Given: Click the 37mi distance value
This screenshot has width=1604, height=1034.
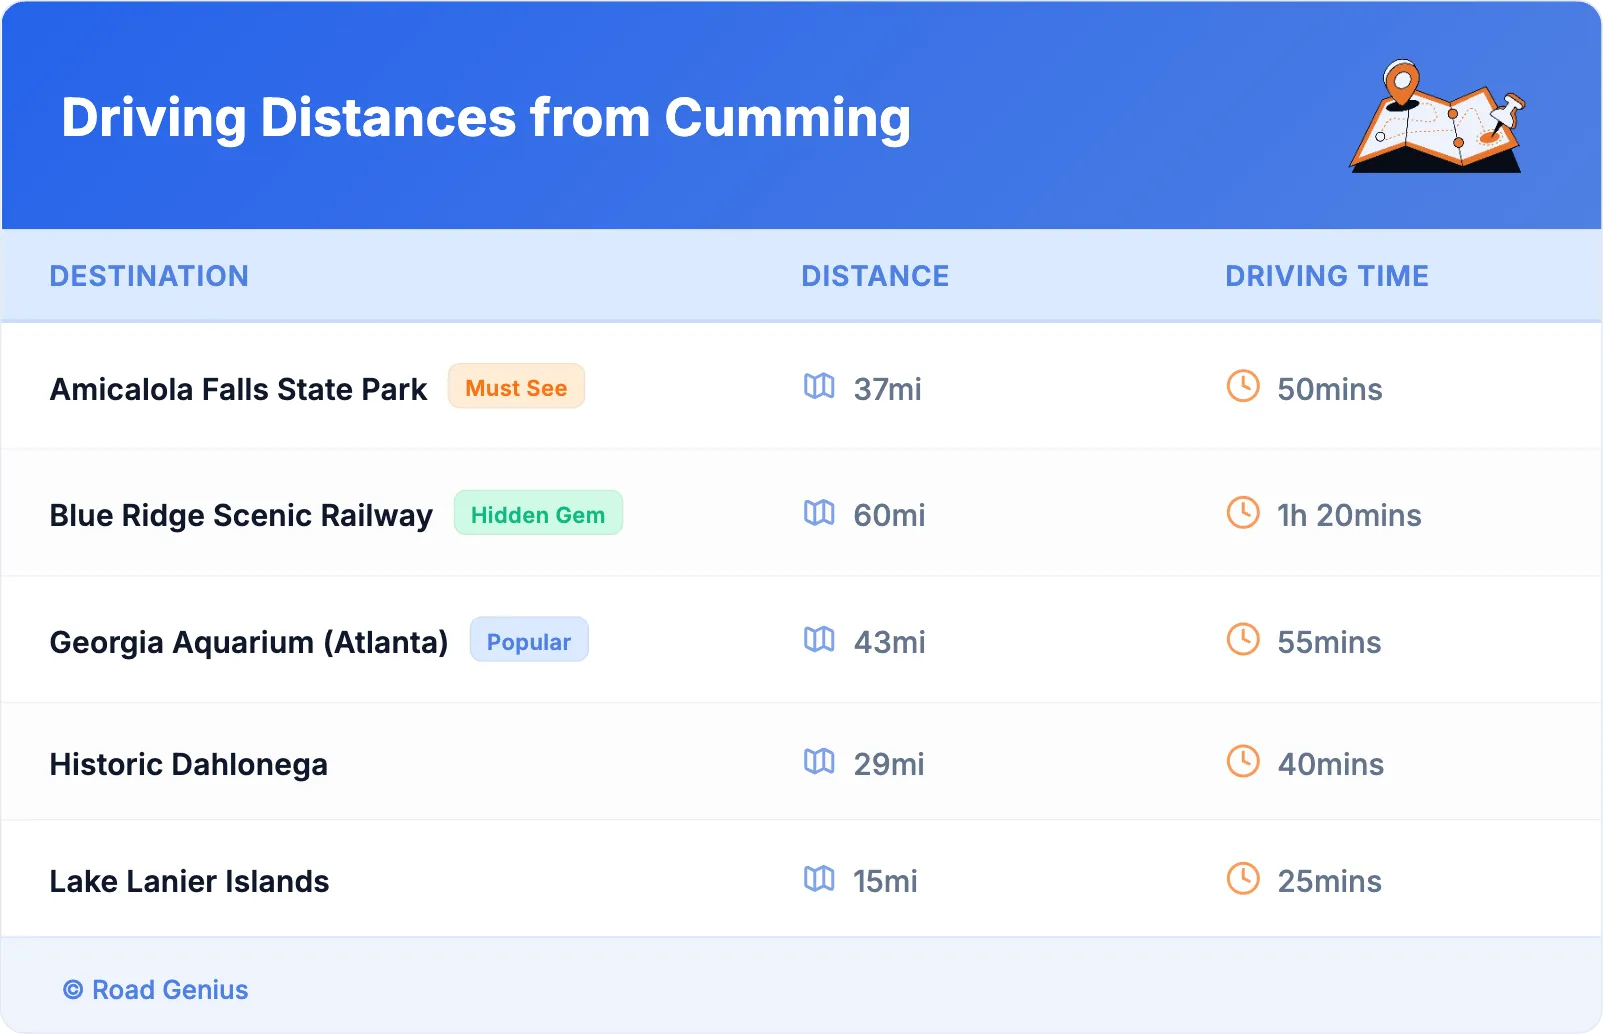Looking at the screenshot, I should (x=888, y=389).
